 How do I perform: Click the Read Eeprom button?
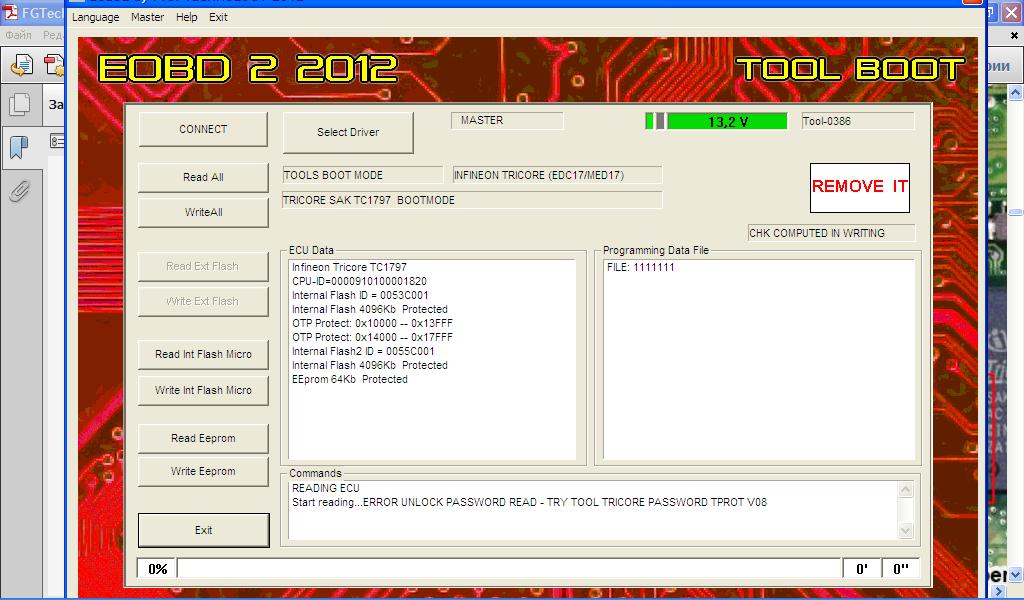pos(203,438)
